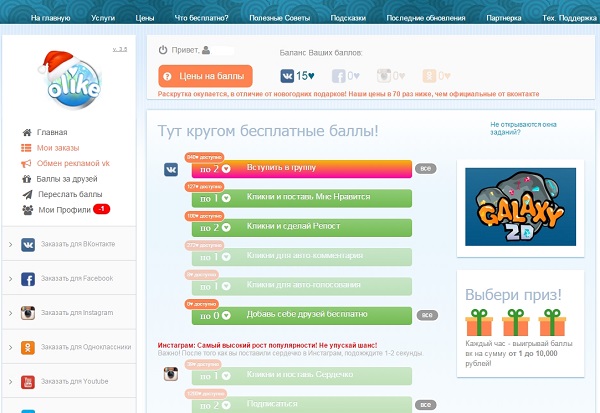Viewport: 600px width, 413px height.
Task: Expand Заказать для Одноклассники arrow
Action: click(11, 348)
